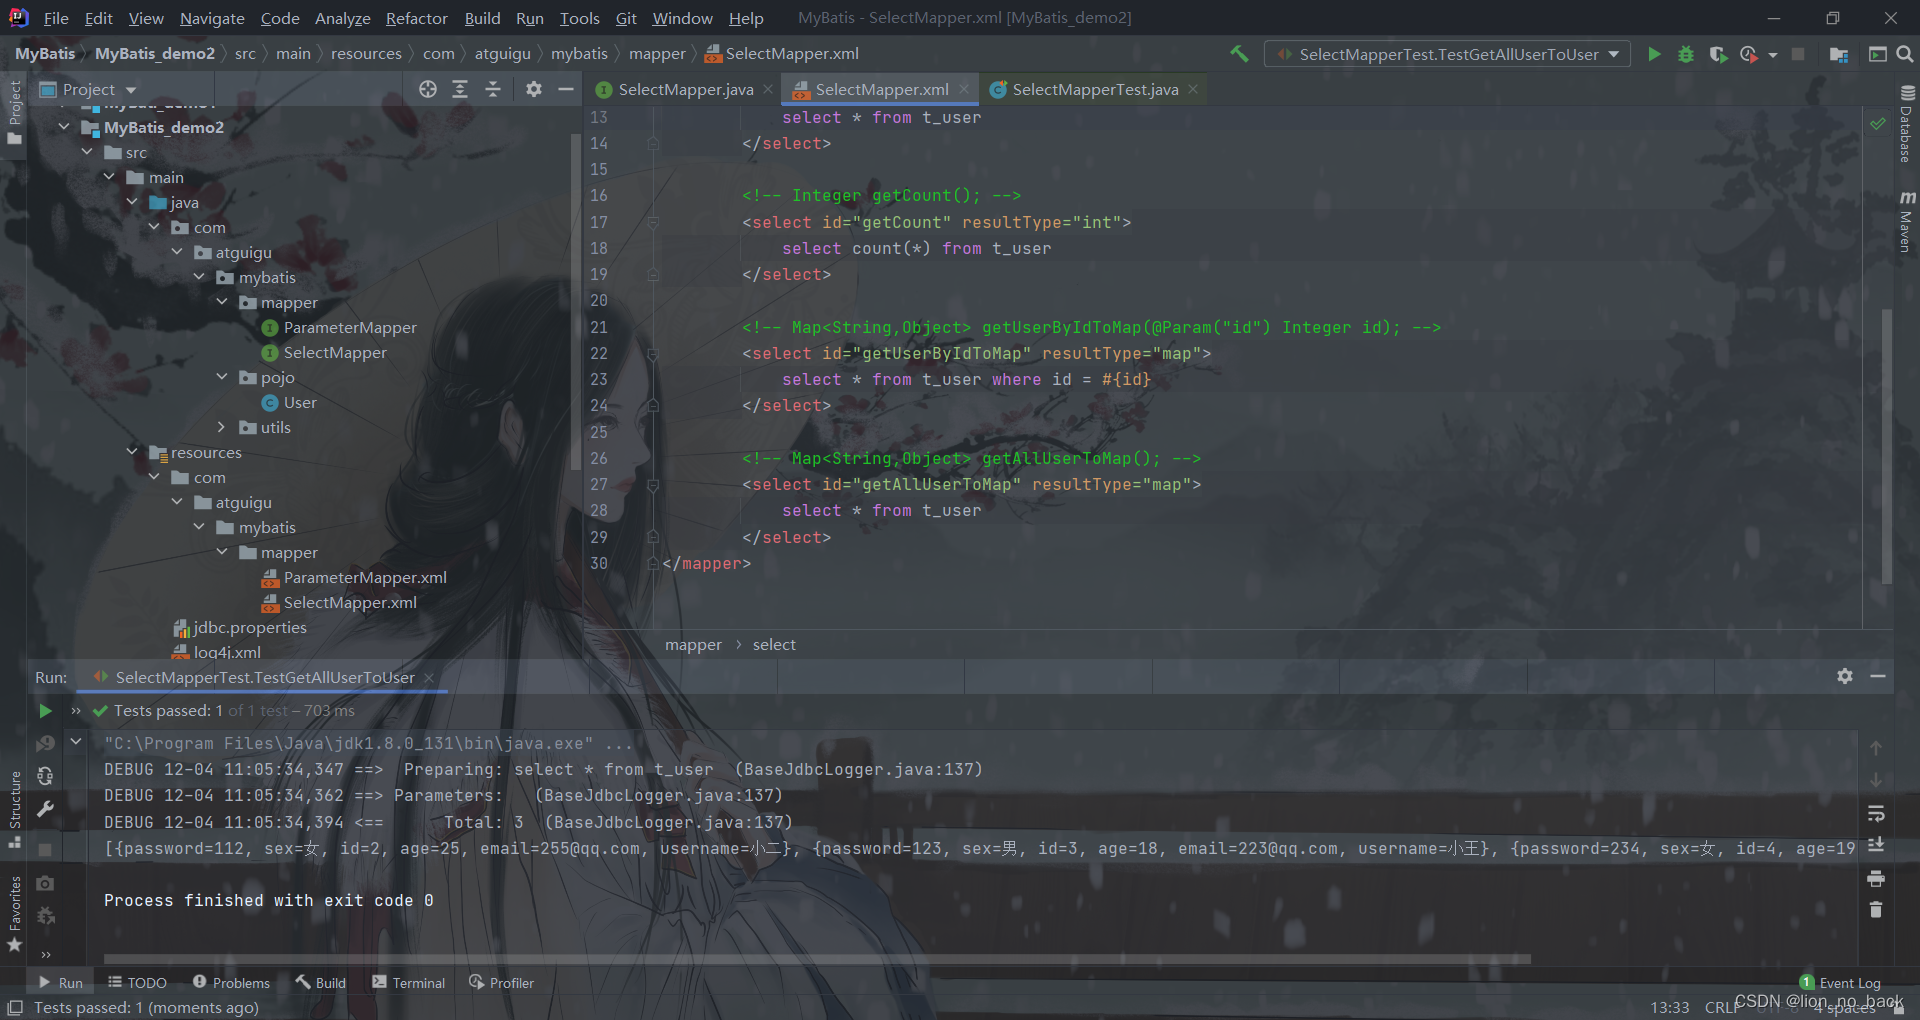Select ParameterMapper.xml in tree
This screenshot has height=1020, width=1920.
tap(364, 577)
